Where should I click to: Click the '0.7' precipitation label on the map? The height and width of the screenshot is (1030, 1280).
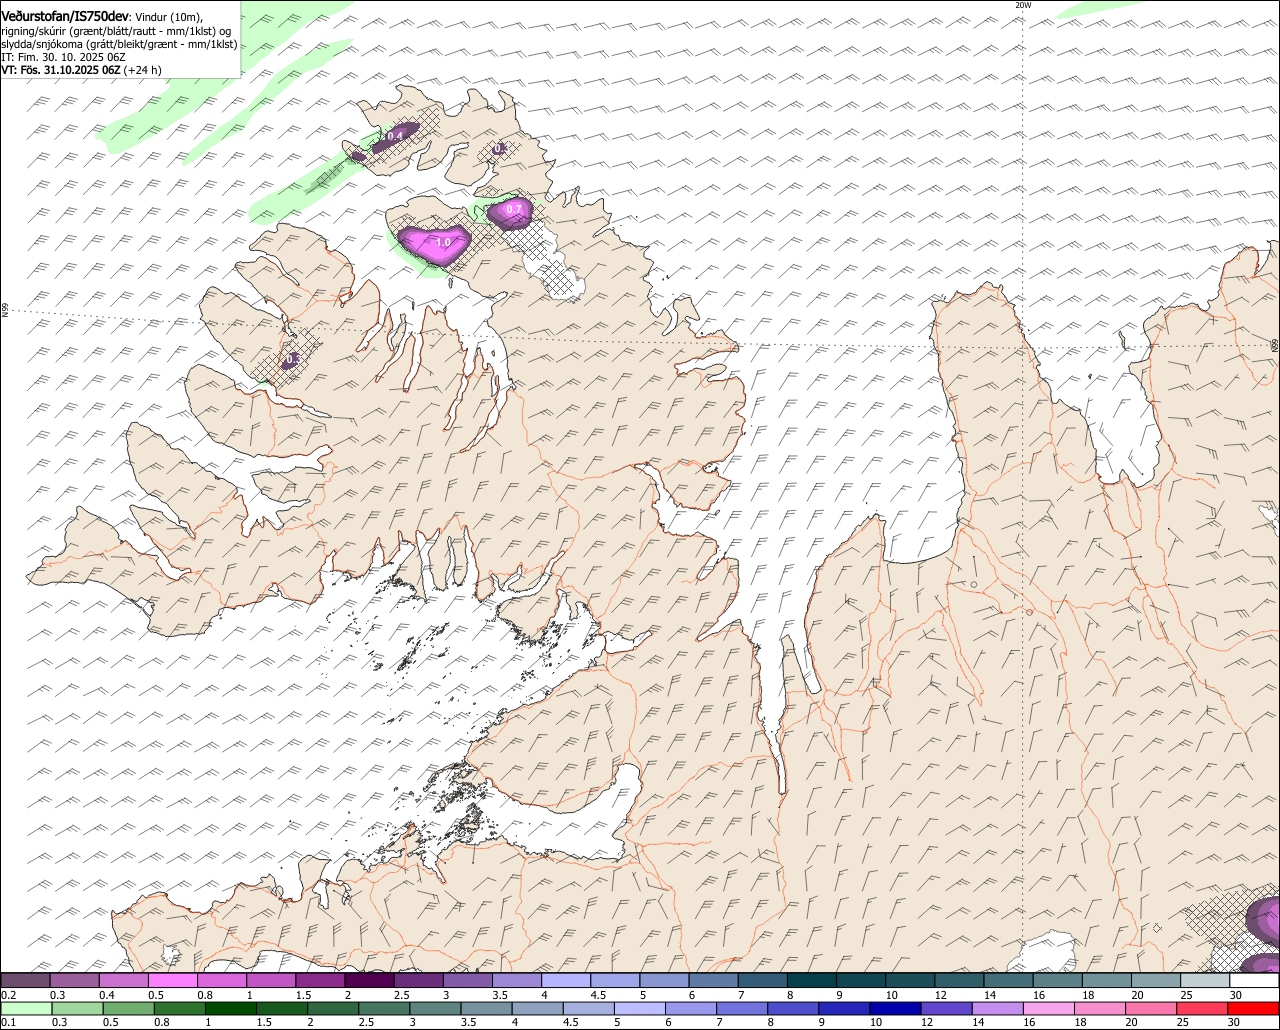coord(514,209)
